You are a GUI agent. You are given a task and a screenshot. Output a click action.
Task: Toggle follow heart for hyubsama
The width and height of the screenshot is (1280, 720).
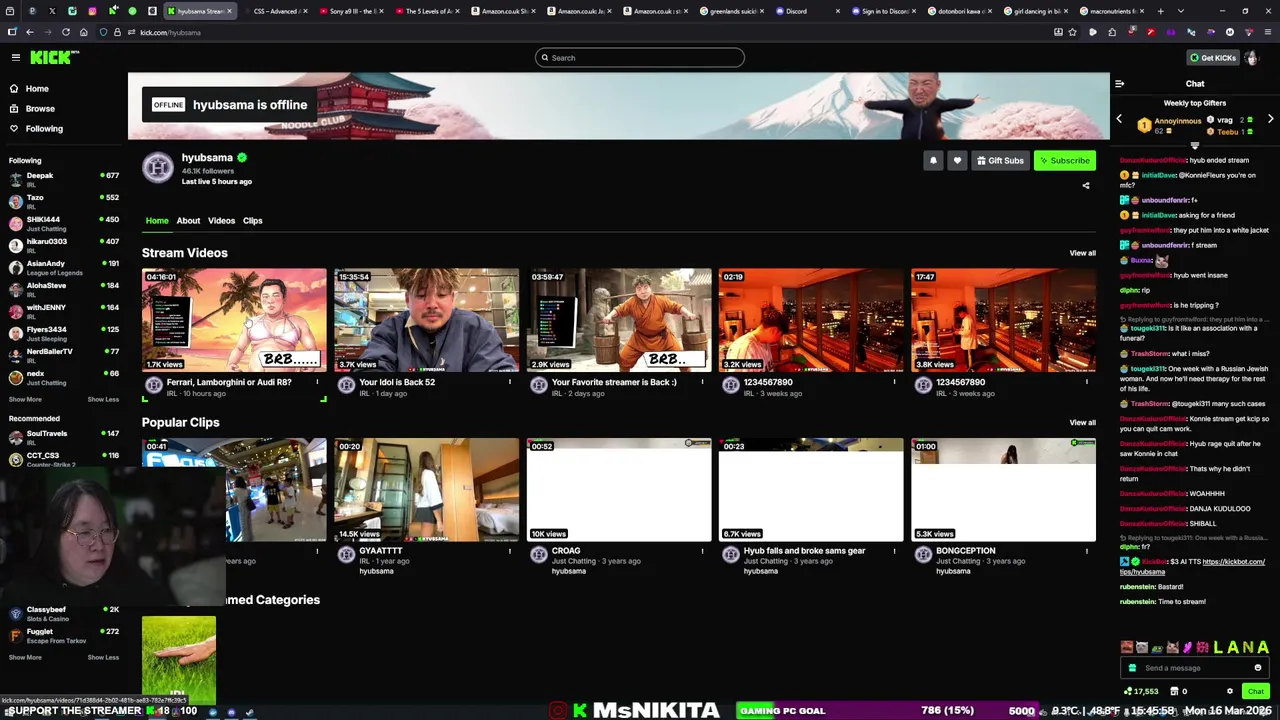coord(957,160)
